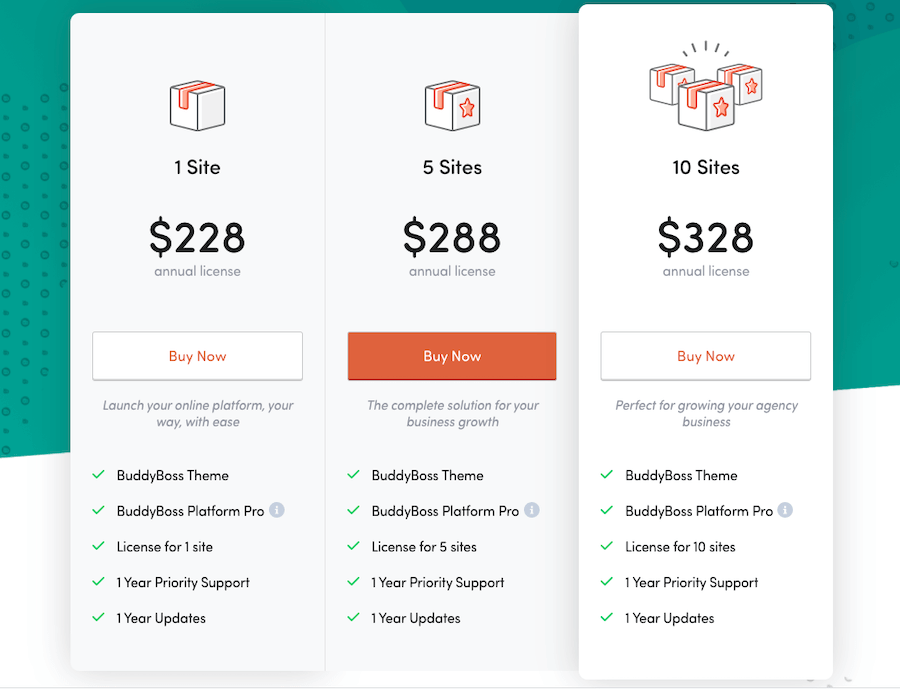Click the 10 Sites plan heading
Image resolution: width=900 pixels, height=690 pixels.
click(x=706, y=167)
